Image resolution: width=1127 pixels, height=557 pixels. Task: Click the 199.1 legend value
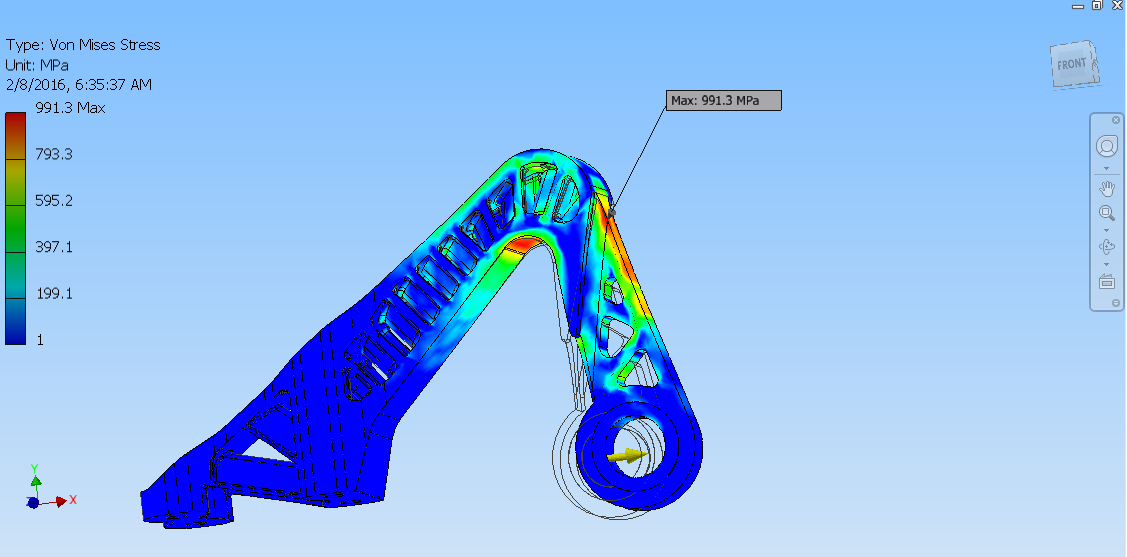(54, 293)
